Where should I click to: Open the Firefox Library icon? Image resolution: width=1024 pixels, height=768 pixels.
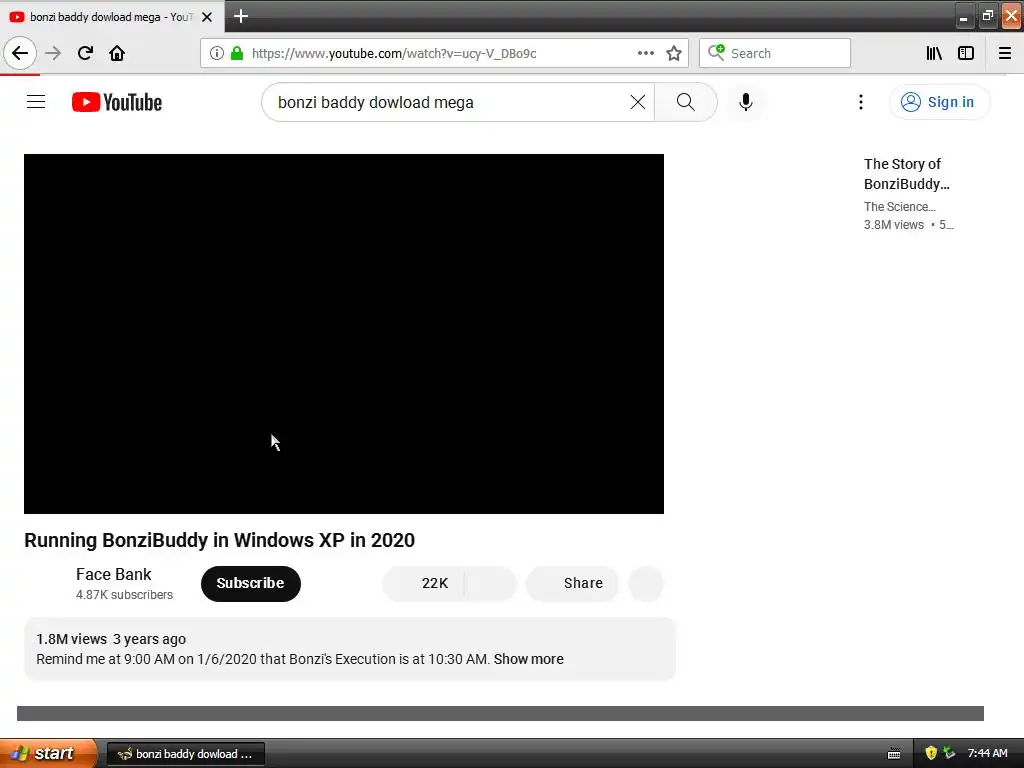(x=935, y=53)
